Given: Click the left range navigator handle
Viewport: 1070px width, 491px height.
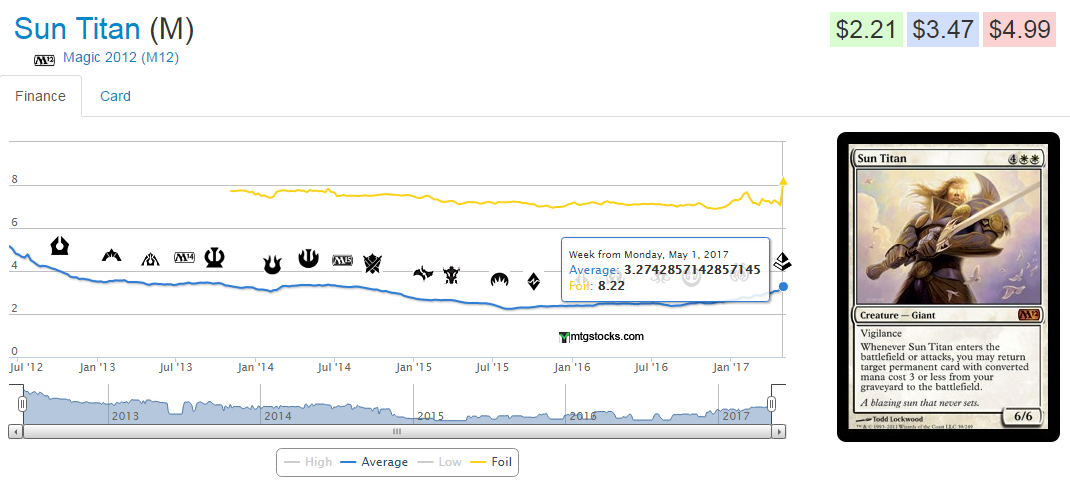Looking at the screenshot, I should (23, 404).
